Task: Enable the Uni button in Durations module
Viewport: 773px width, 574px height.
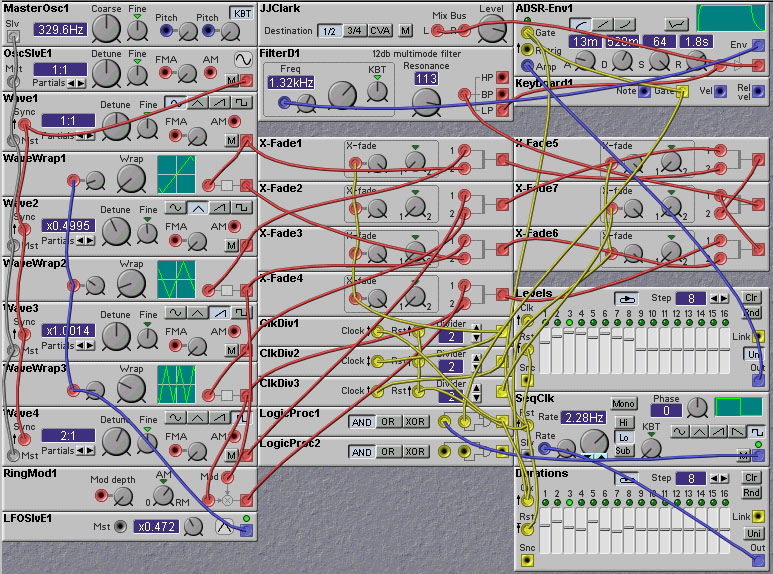Action: (753, 532)
